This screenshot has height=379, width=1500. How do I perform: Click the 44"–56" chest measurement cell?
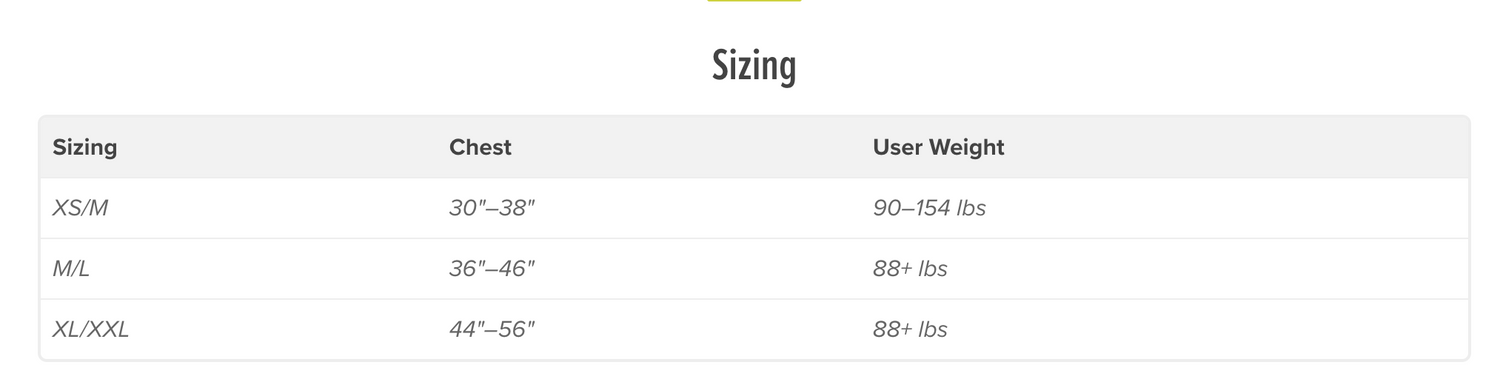[x=492, y=329]
